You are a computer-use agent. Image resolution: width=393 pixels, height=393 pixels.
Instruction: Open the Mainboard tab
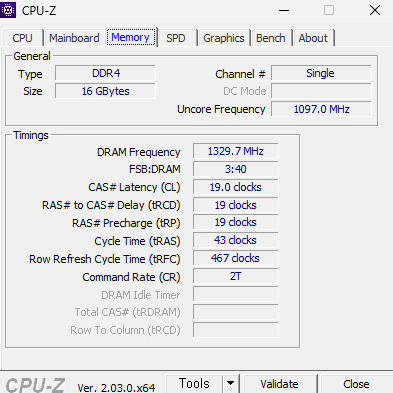pos(74,38)
